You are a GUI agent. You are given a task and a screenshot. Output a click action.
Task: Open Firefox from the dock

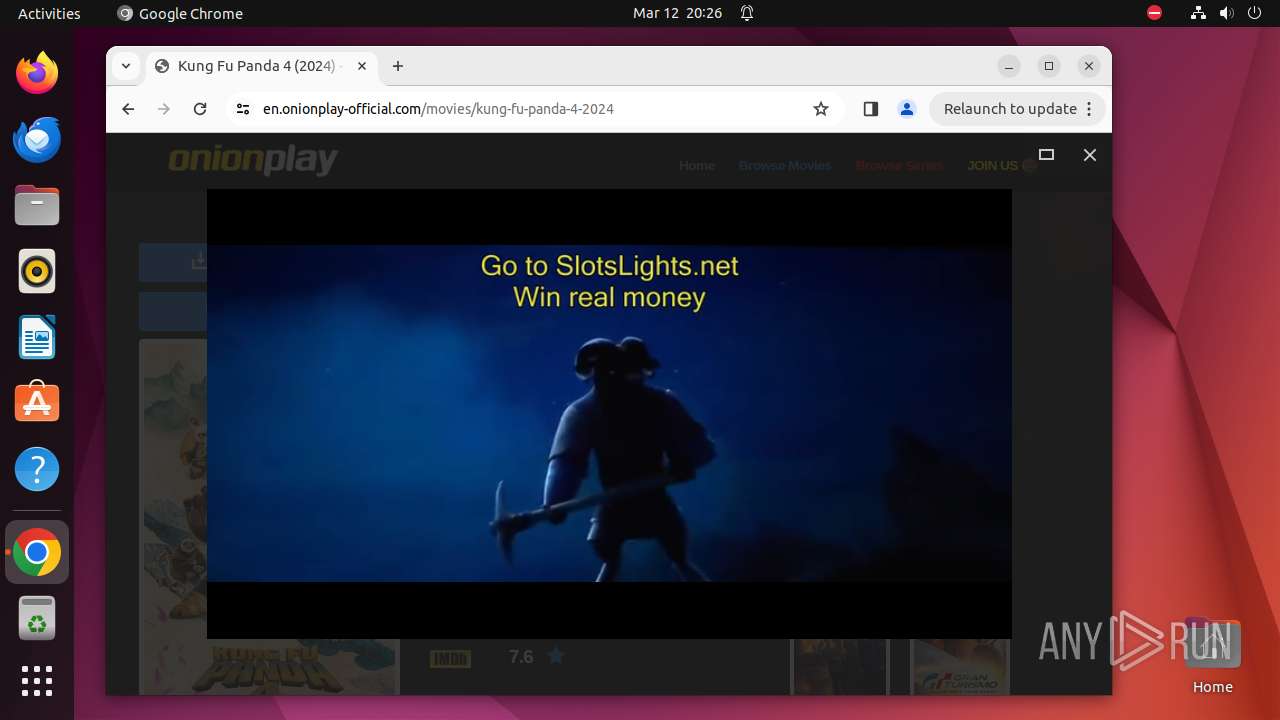(37, 73)
